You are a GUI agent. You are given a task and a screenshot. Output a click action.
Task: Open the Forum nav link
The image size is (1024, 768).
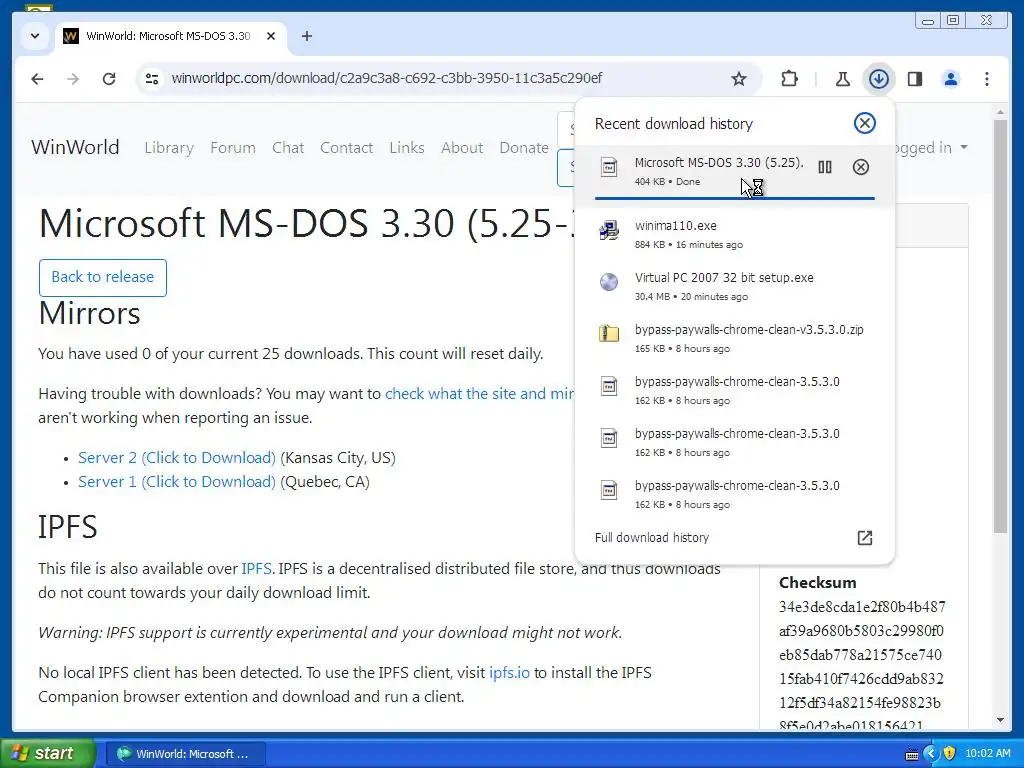tap(232, 148)
